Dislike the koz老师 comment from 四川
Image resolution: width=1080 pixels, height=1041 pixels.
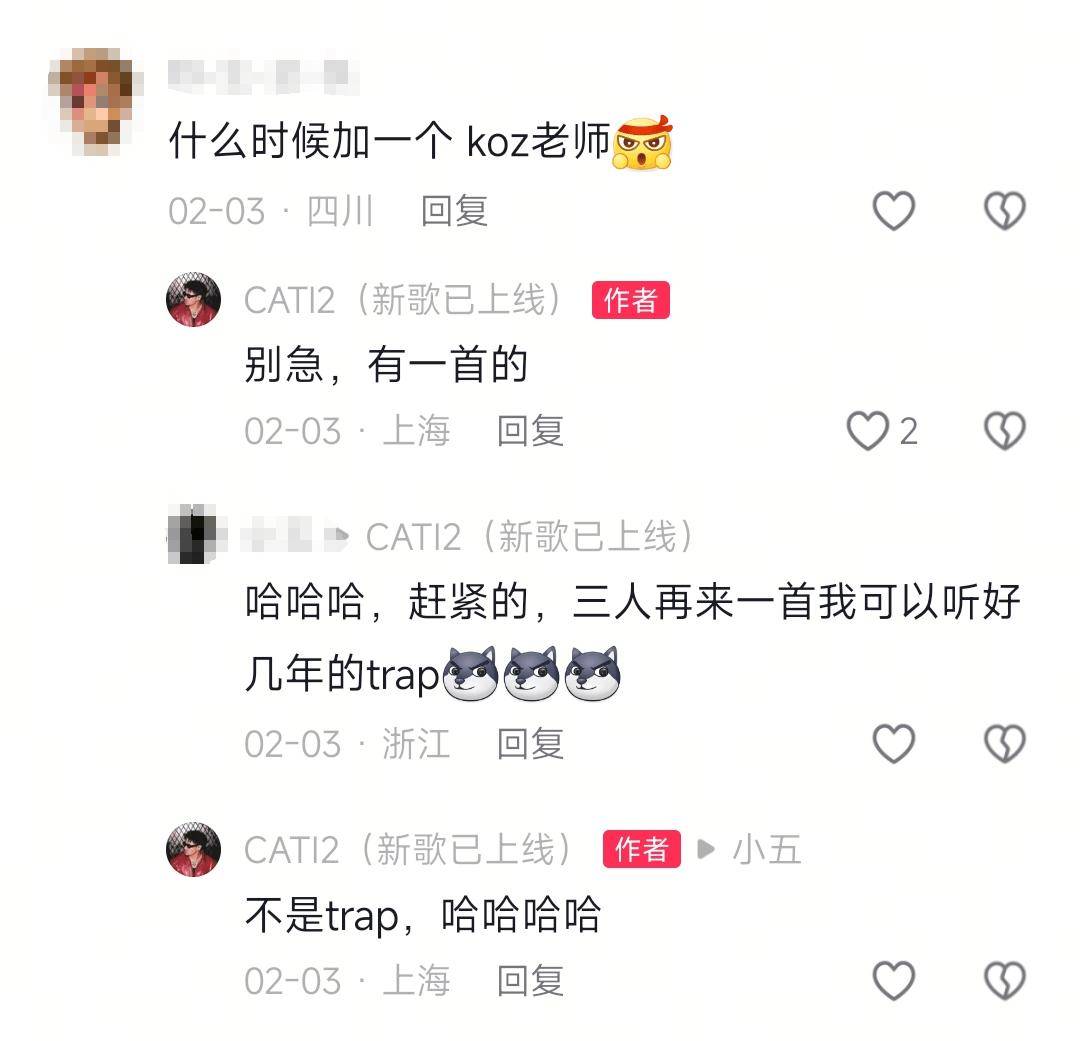click(x=1005, y=210)
